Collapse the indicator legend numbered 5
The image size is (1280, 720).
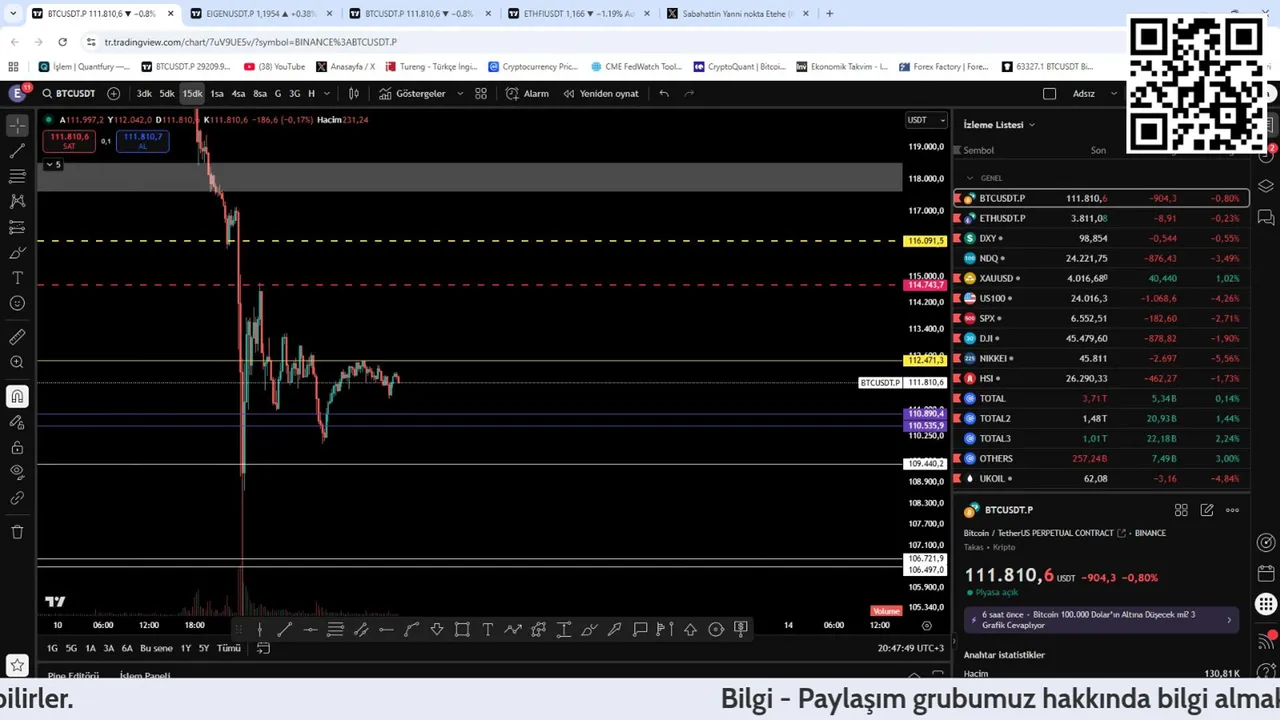pos(52,165)
